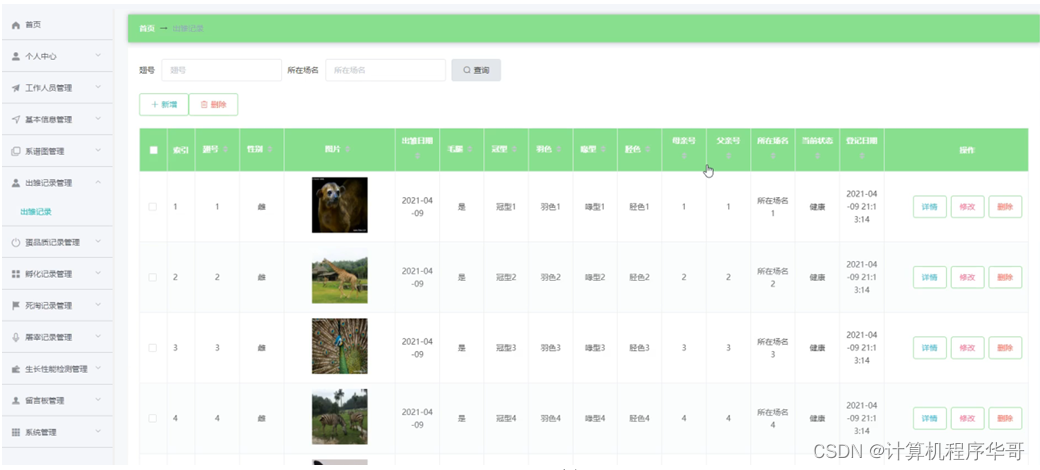Sort by 出雏日期 using its sort arrows
This screenshot has width=1040, height=470.
tap(417, 156)
